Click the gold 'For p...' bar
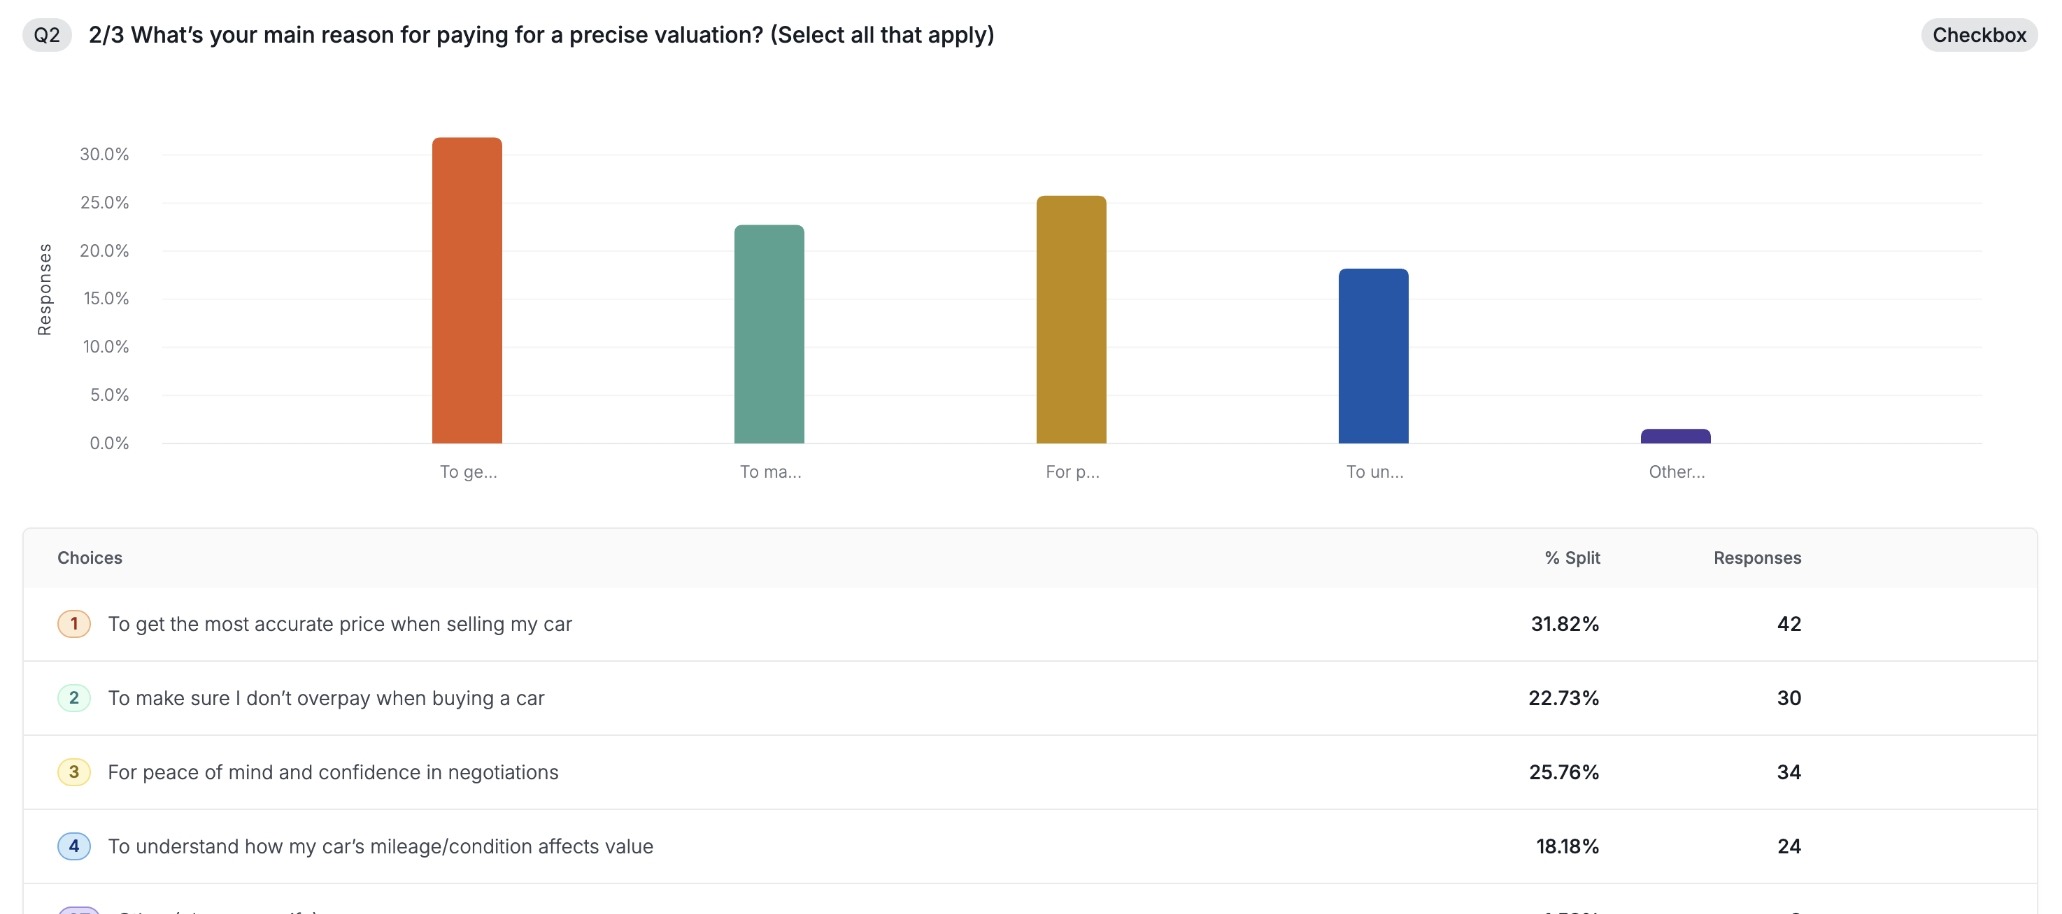This screenshot has height=914, width=2062. pyautogui.click(x=1071, y=319)
